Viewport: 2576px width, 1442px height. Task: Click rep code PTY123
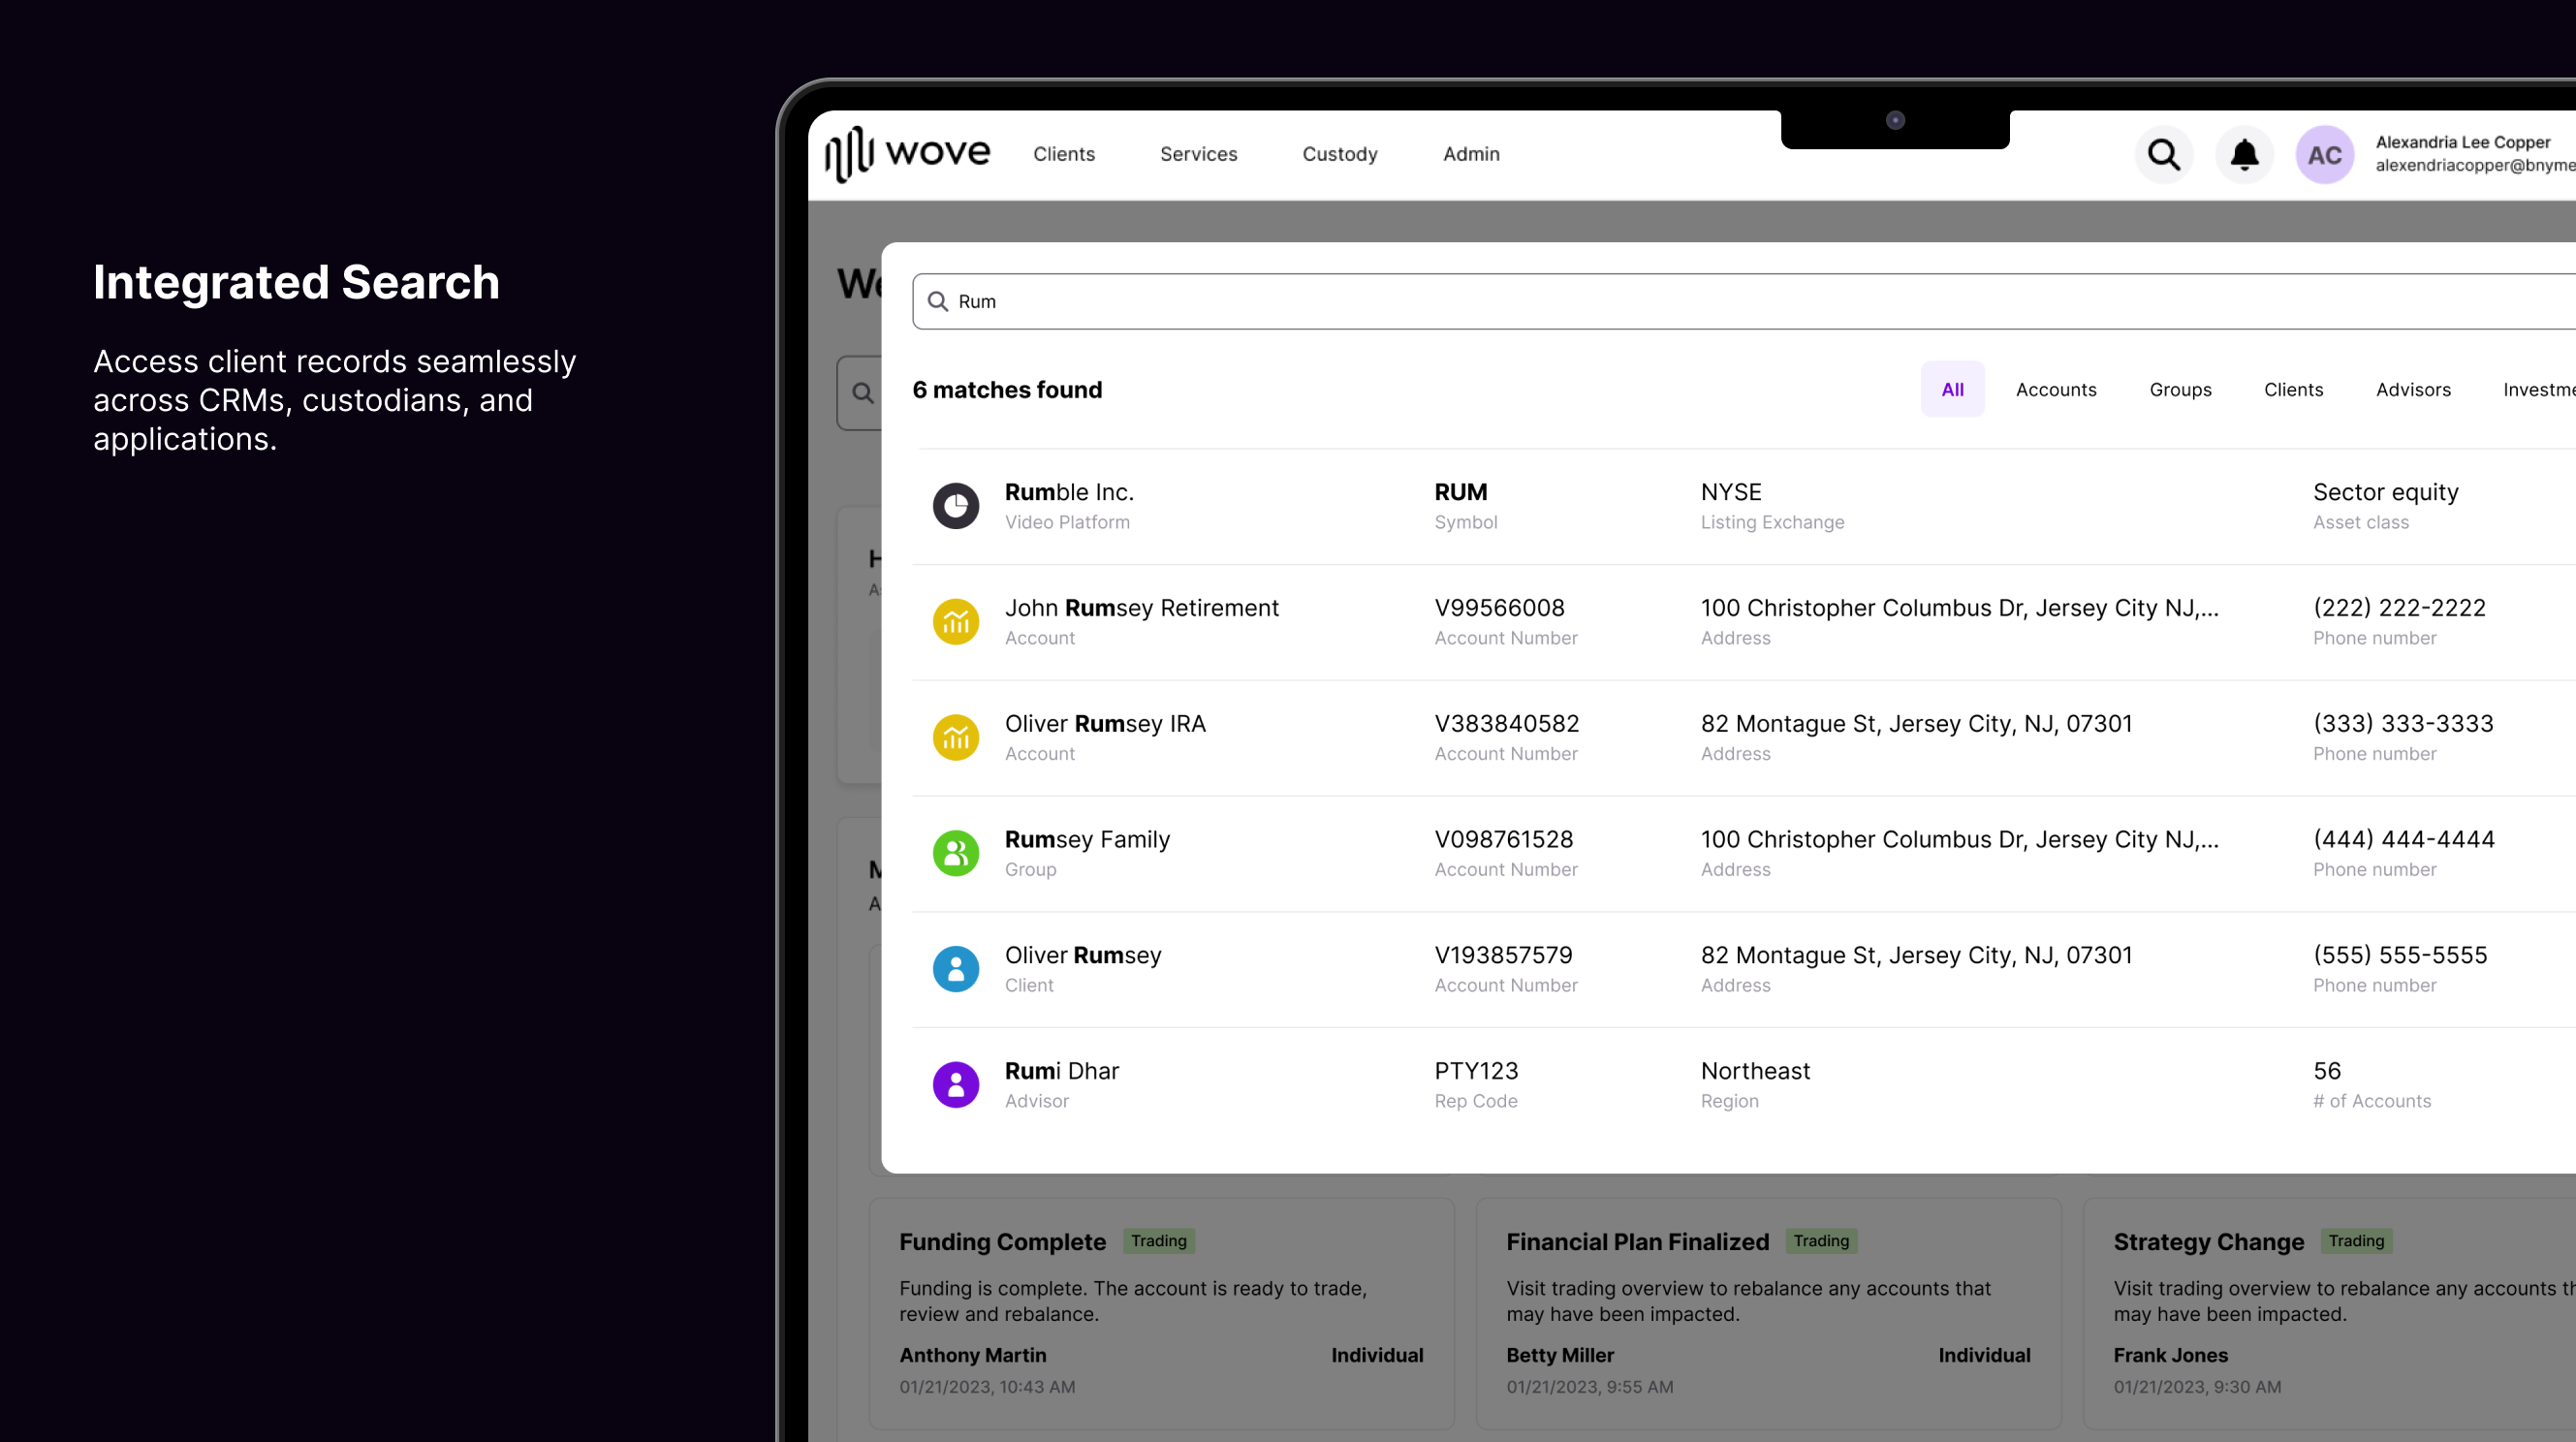pos(1476,1071)
